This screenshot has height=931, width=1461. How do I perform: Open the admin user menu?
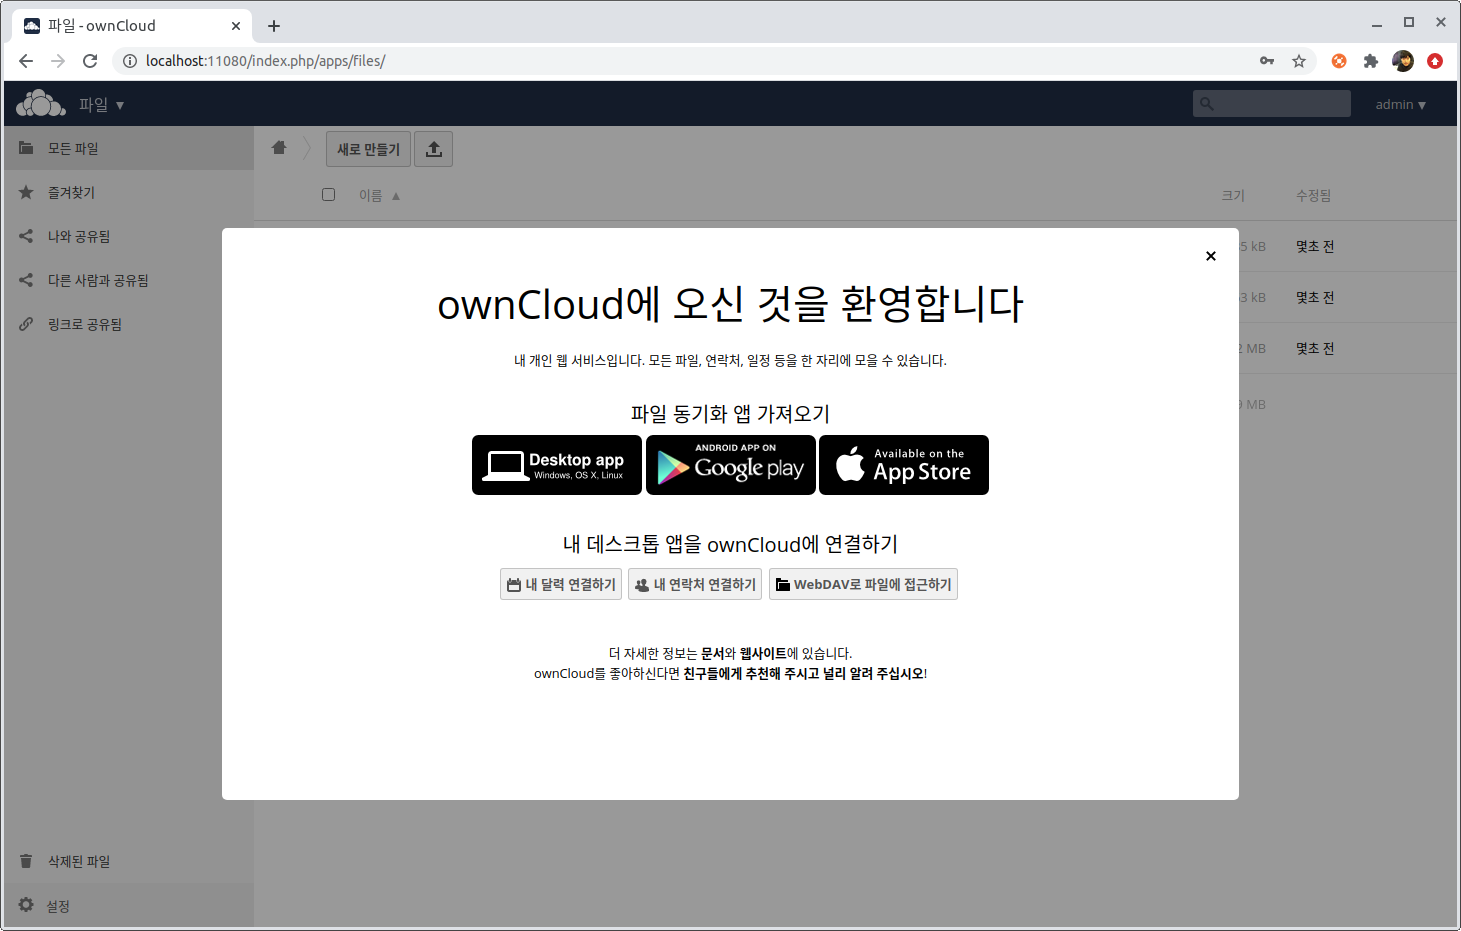pyautogui.click(x=1400, y=104)
